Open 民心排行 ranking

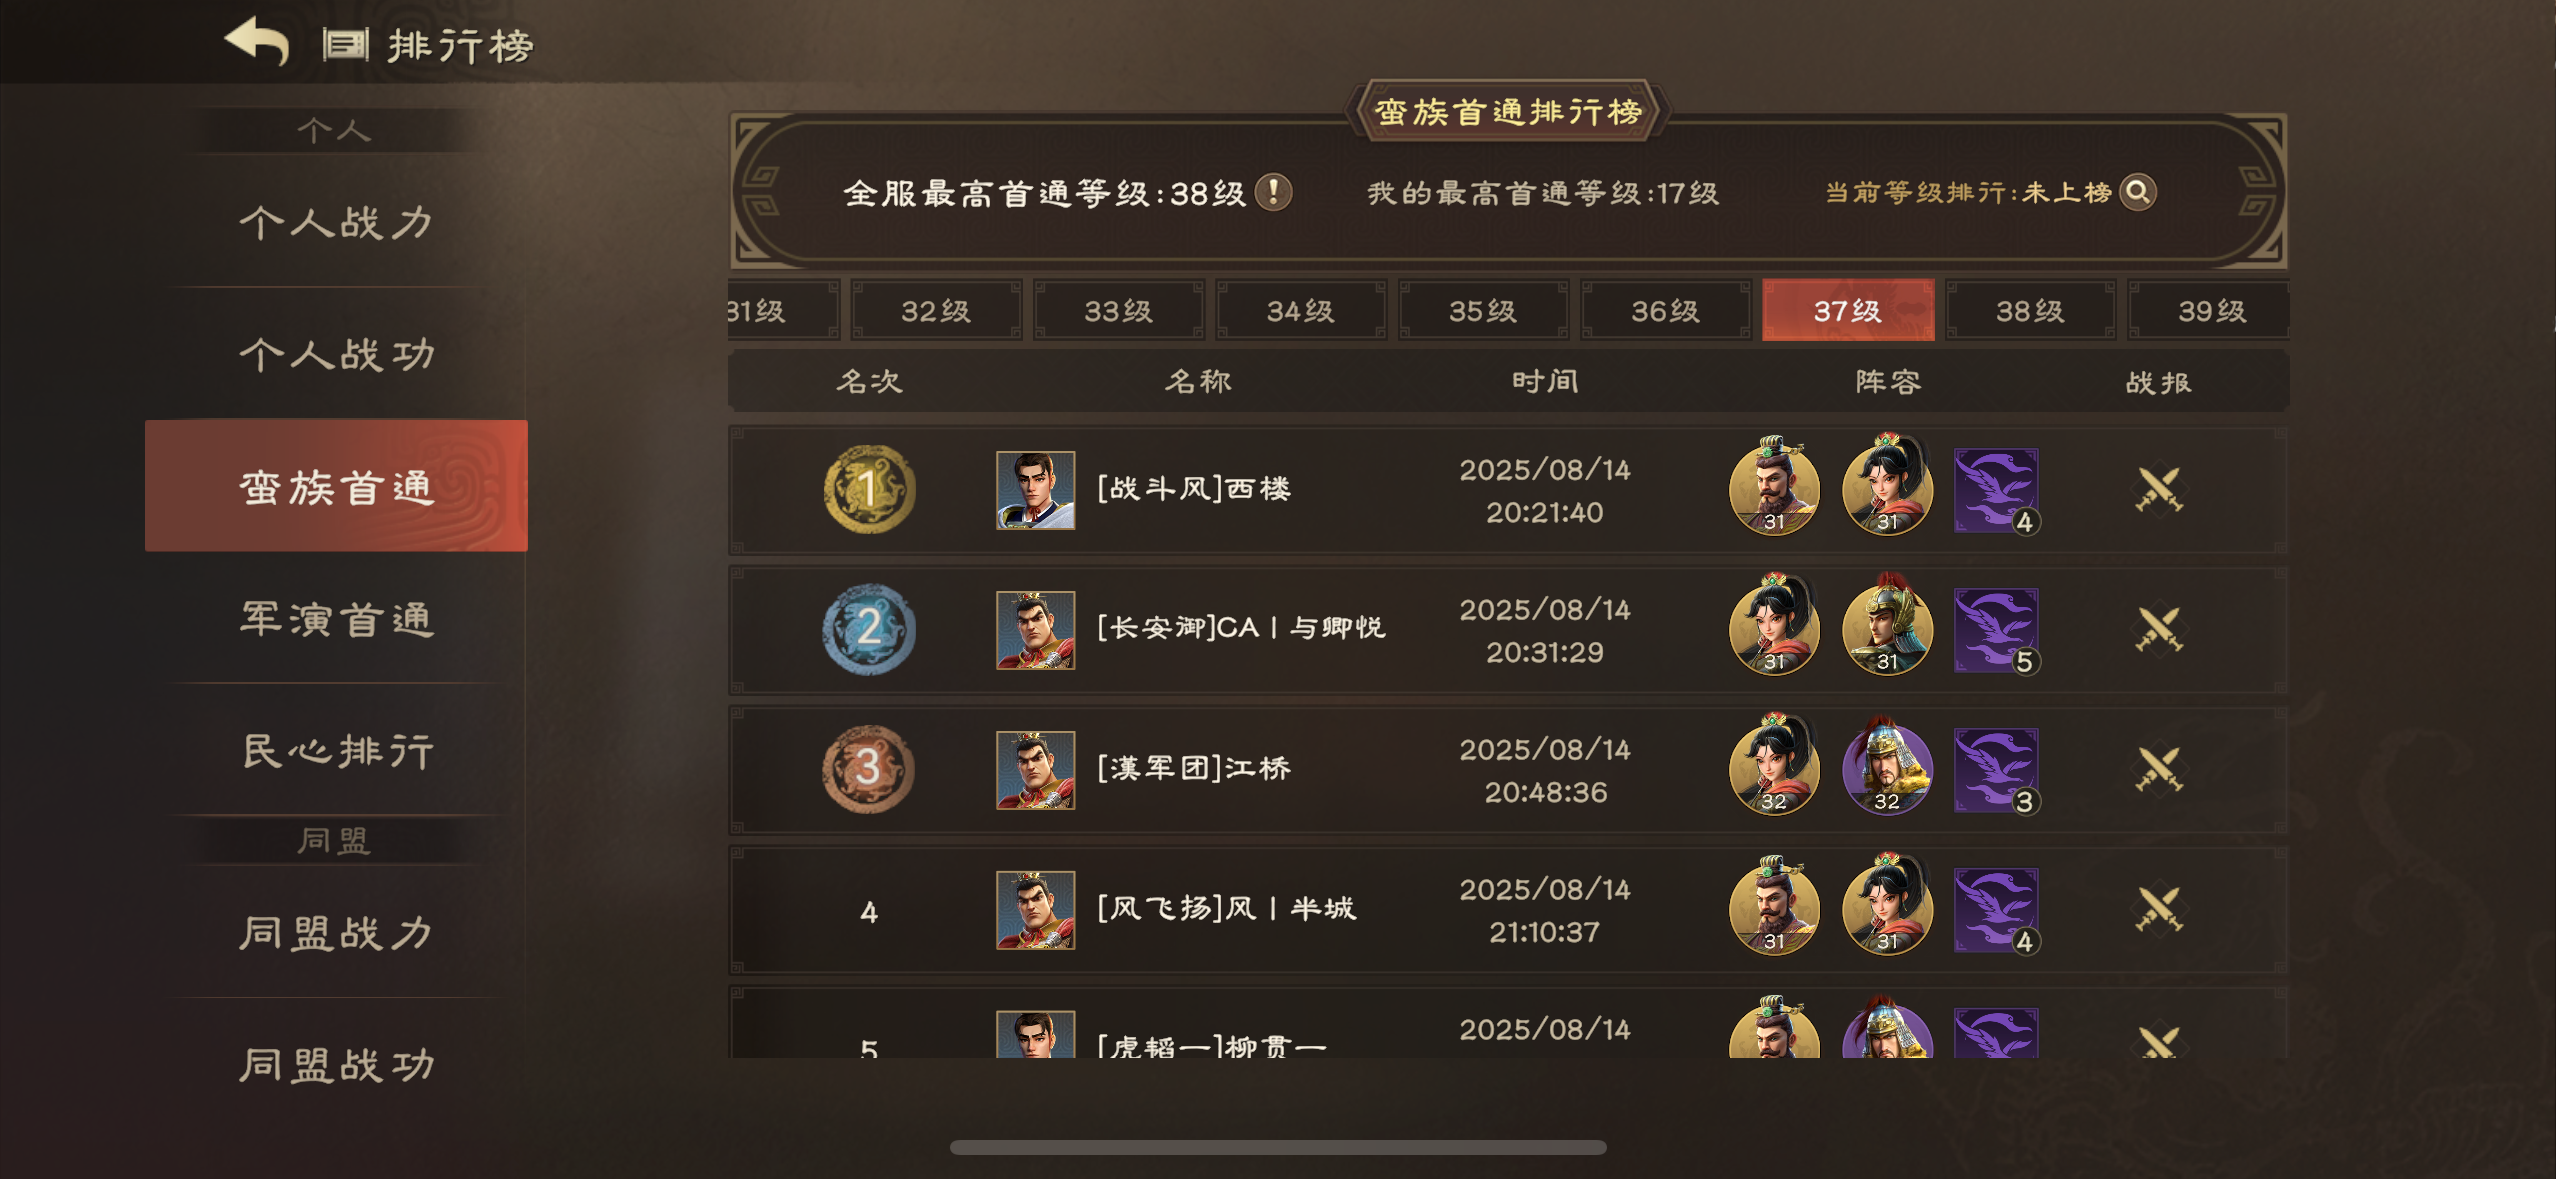pyautogui.click(x=336, y=750)
